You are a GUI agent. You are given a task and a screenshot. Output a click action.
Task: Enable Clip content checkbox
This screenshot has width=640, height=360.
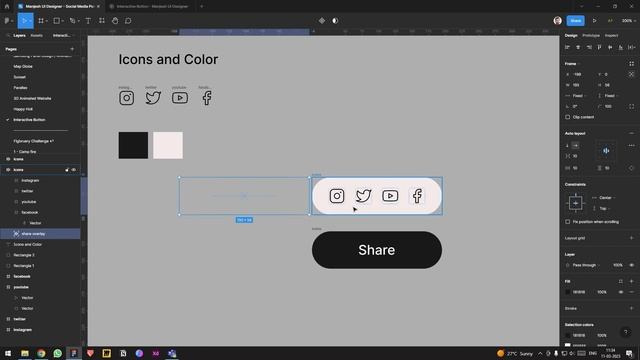(x=567, y=117)
